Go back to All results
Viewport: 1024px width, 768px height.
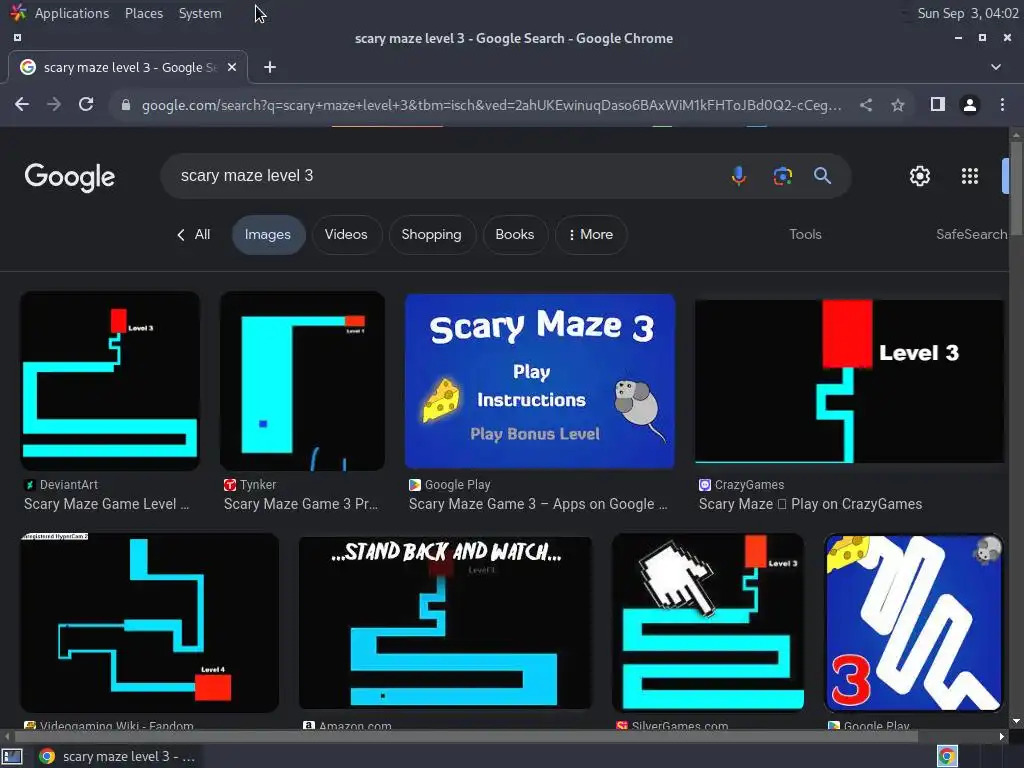tap(193, 234)
